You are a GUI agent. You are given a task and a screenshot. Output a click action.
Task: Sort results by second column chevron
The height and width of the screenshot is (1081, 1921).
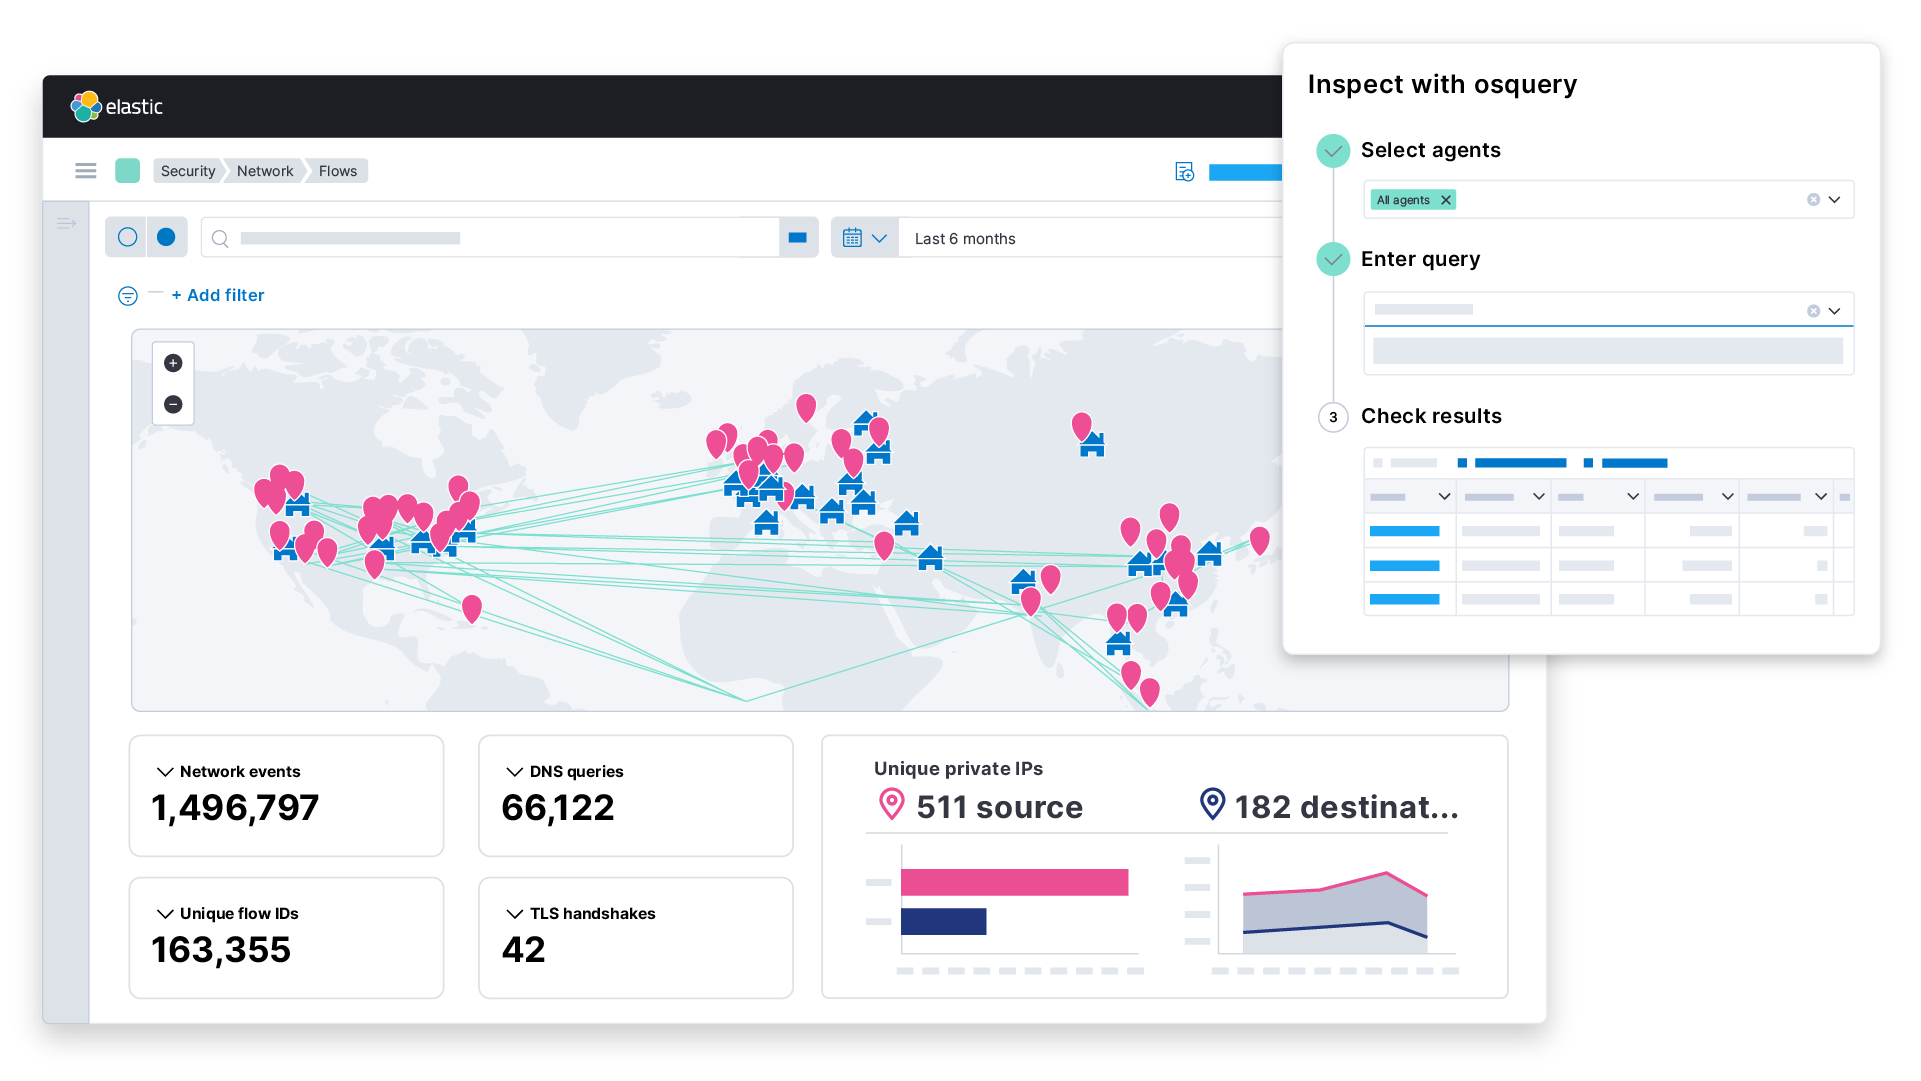coord(1539,497)
